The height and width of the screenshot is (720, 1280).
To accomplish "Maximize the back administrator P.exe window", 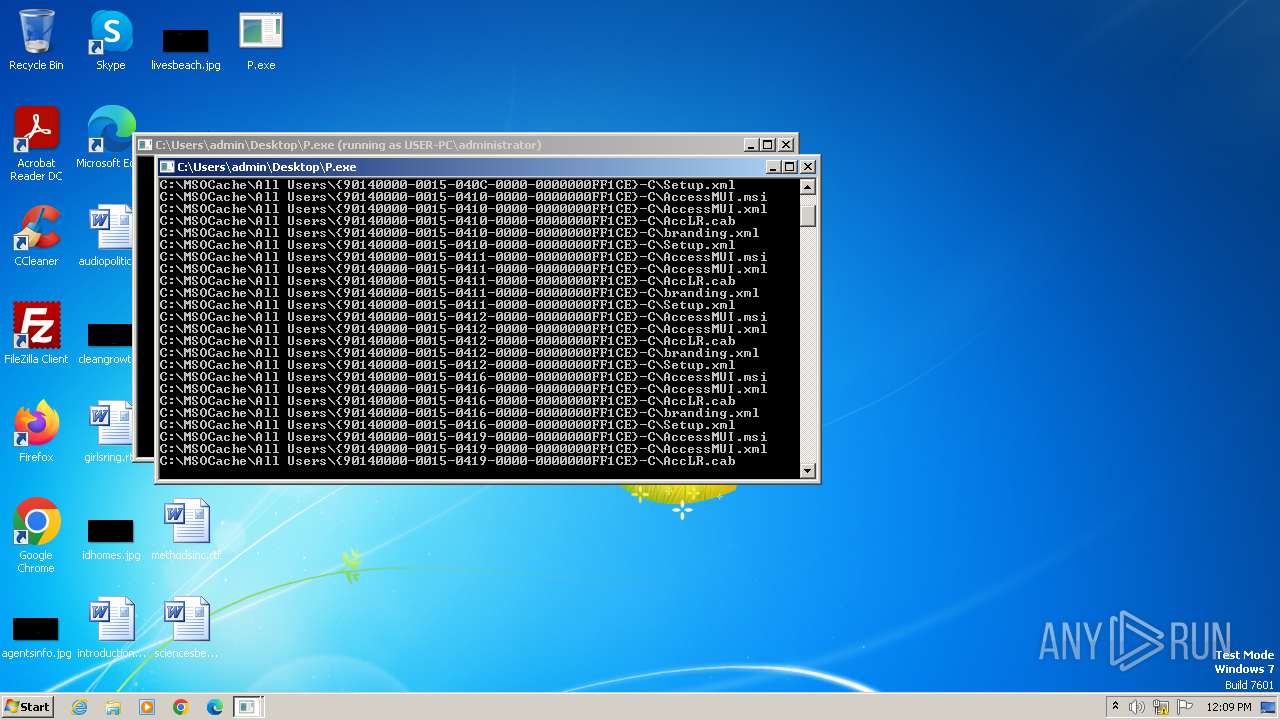I will coord(768,145).
